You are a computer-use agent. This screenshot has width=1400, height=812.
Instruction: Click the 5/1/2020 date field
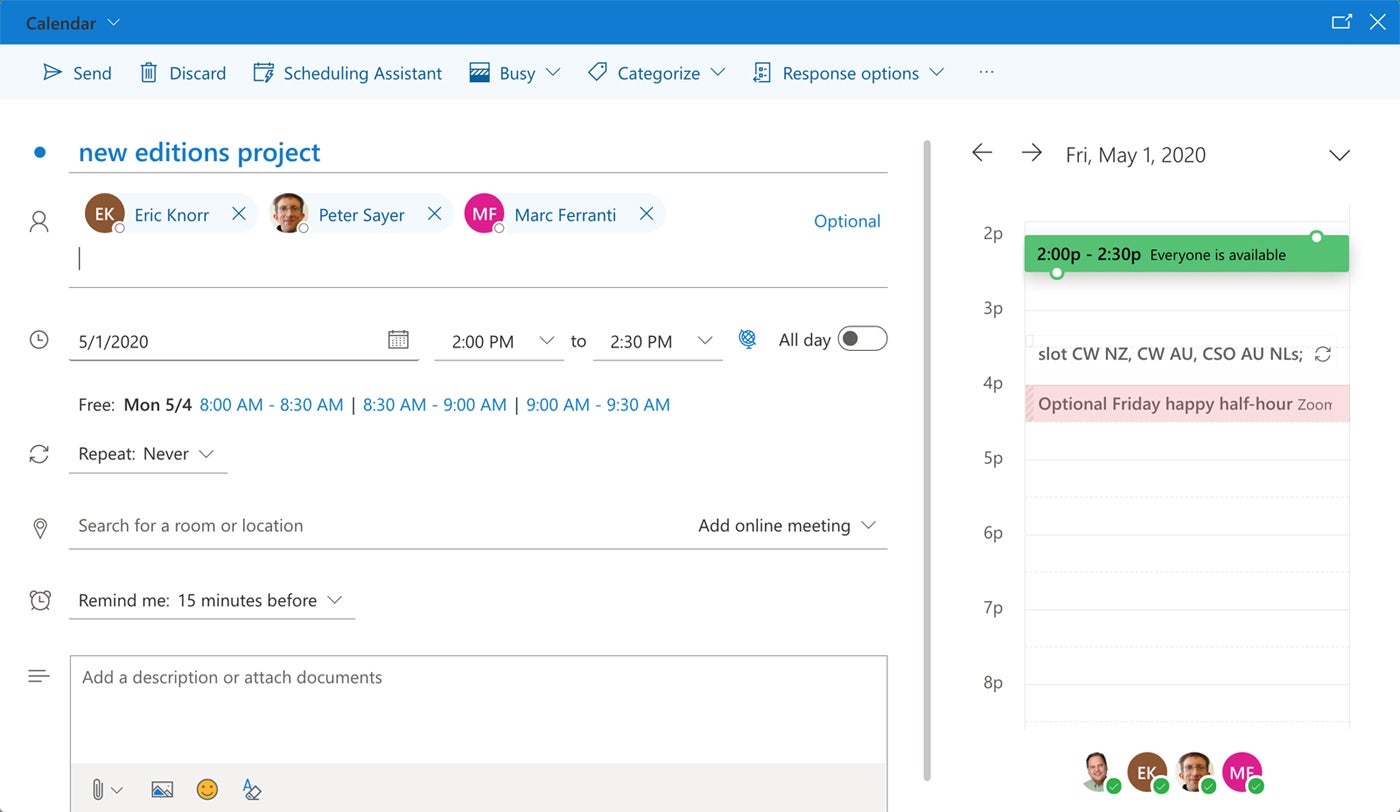(x=228, y=341)
